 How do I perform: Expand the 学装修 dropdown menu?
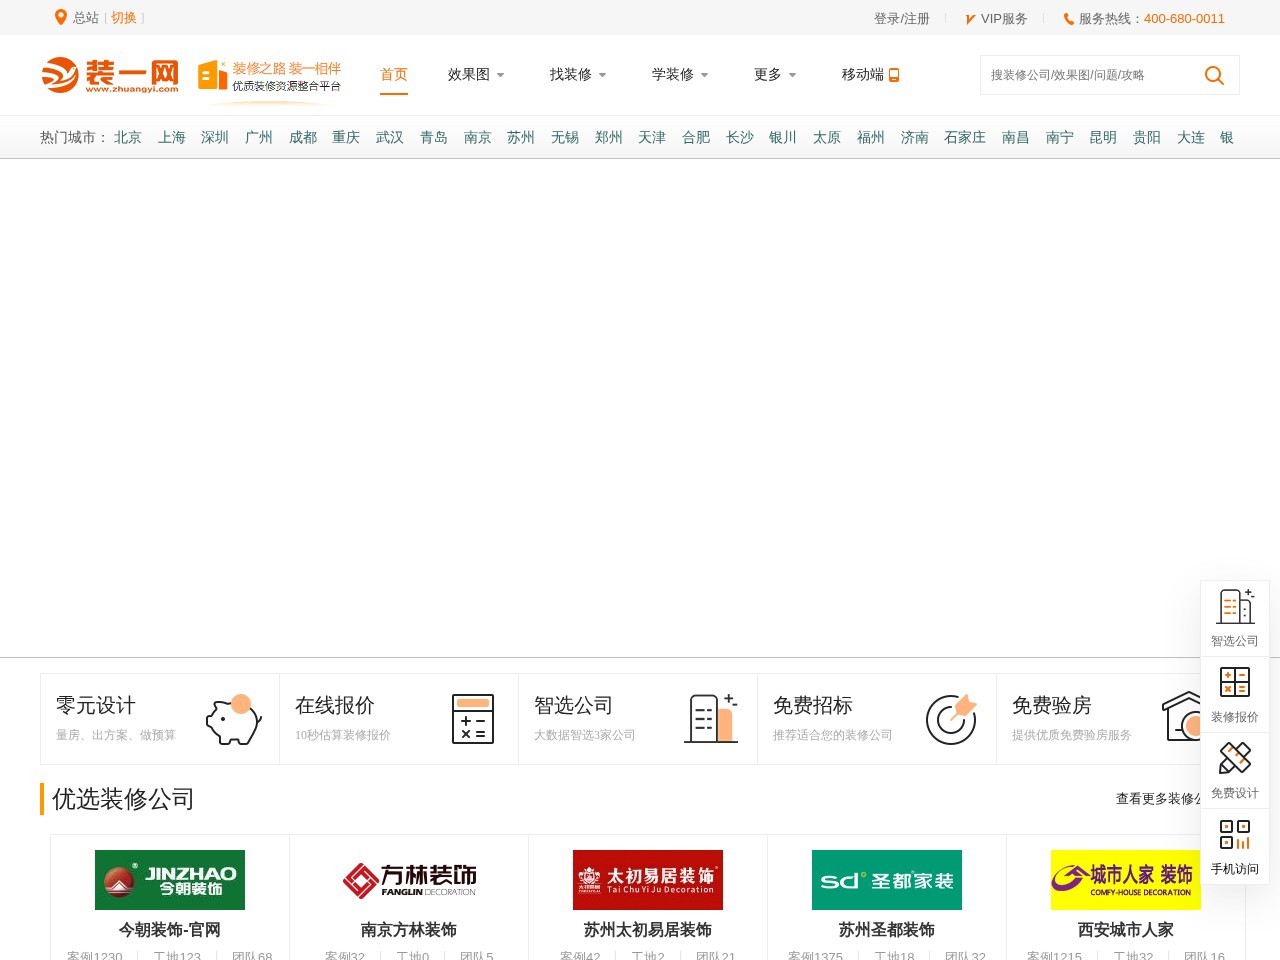pos(680,75)
